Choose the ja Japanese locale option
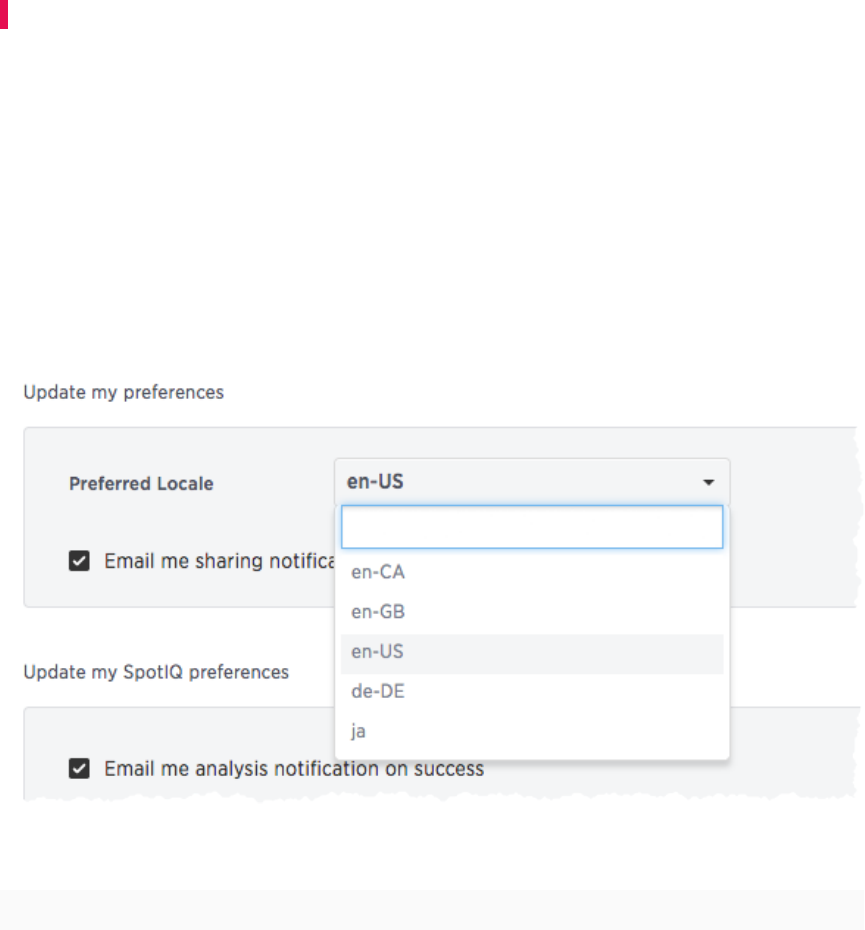 (x=359, y=732)
